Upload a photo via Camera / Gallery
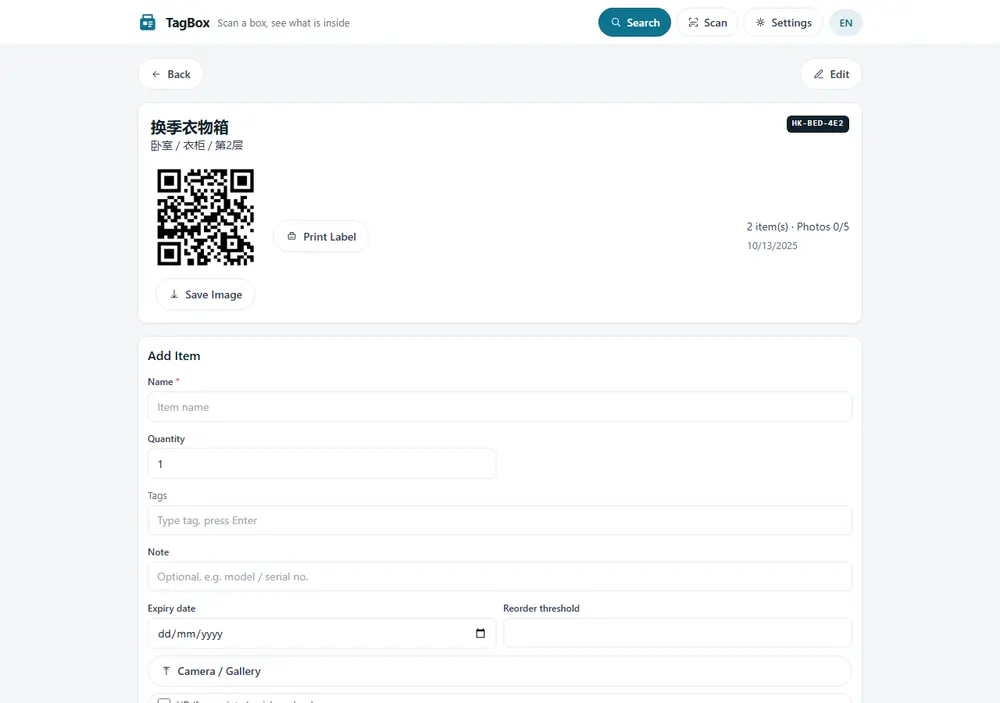 499,671
